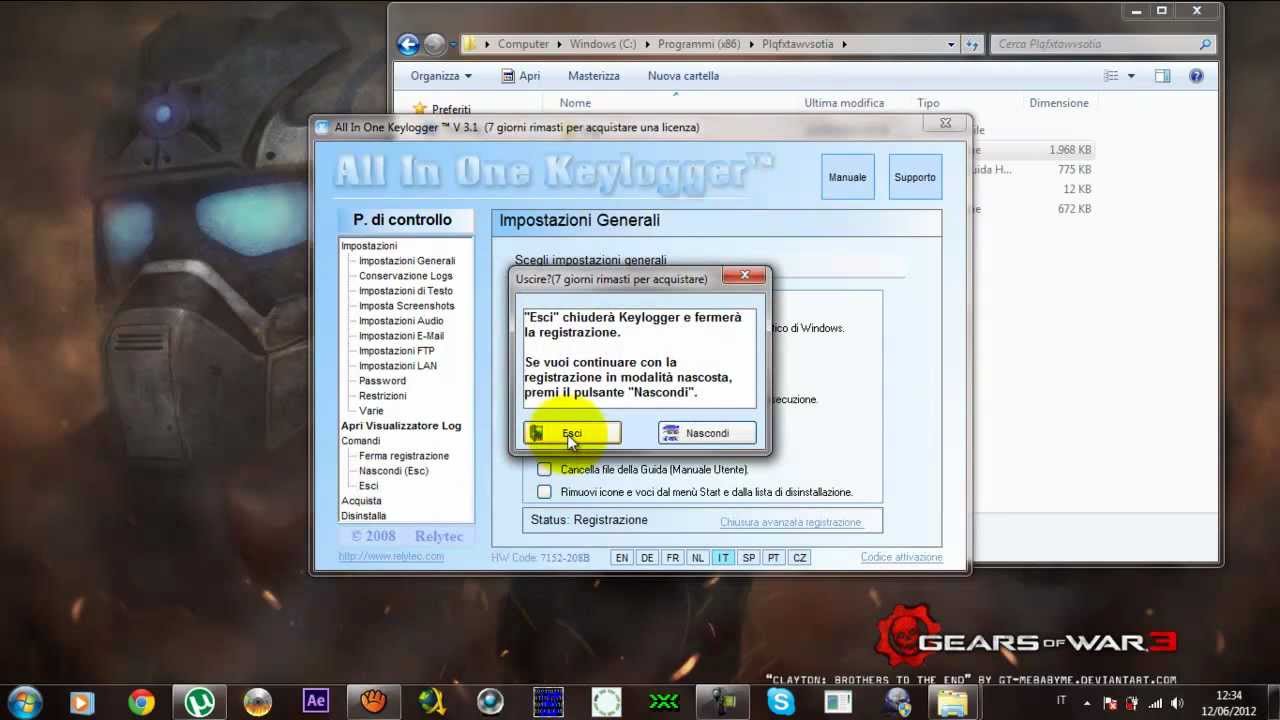Image resolution: width=1280 pixels, height=720 pixels.
Task: Select Impostazioni di Testo in tree
Action: click(405, 291)
